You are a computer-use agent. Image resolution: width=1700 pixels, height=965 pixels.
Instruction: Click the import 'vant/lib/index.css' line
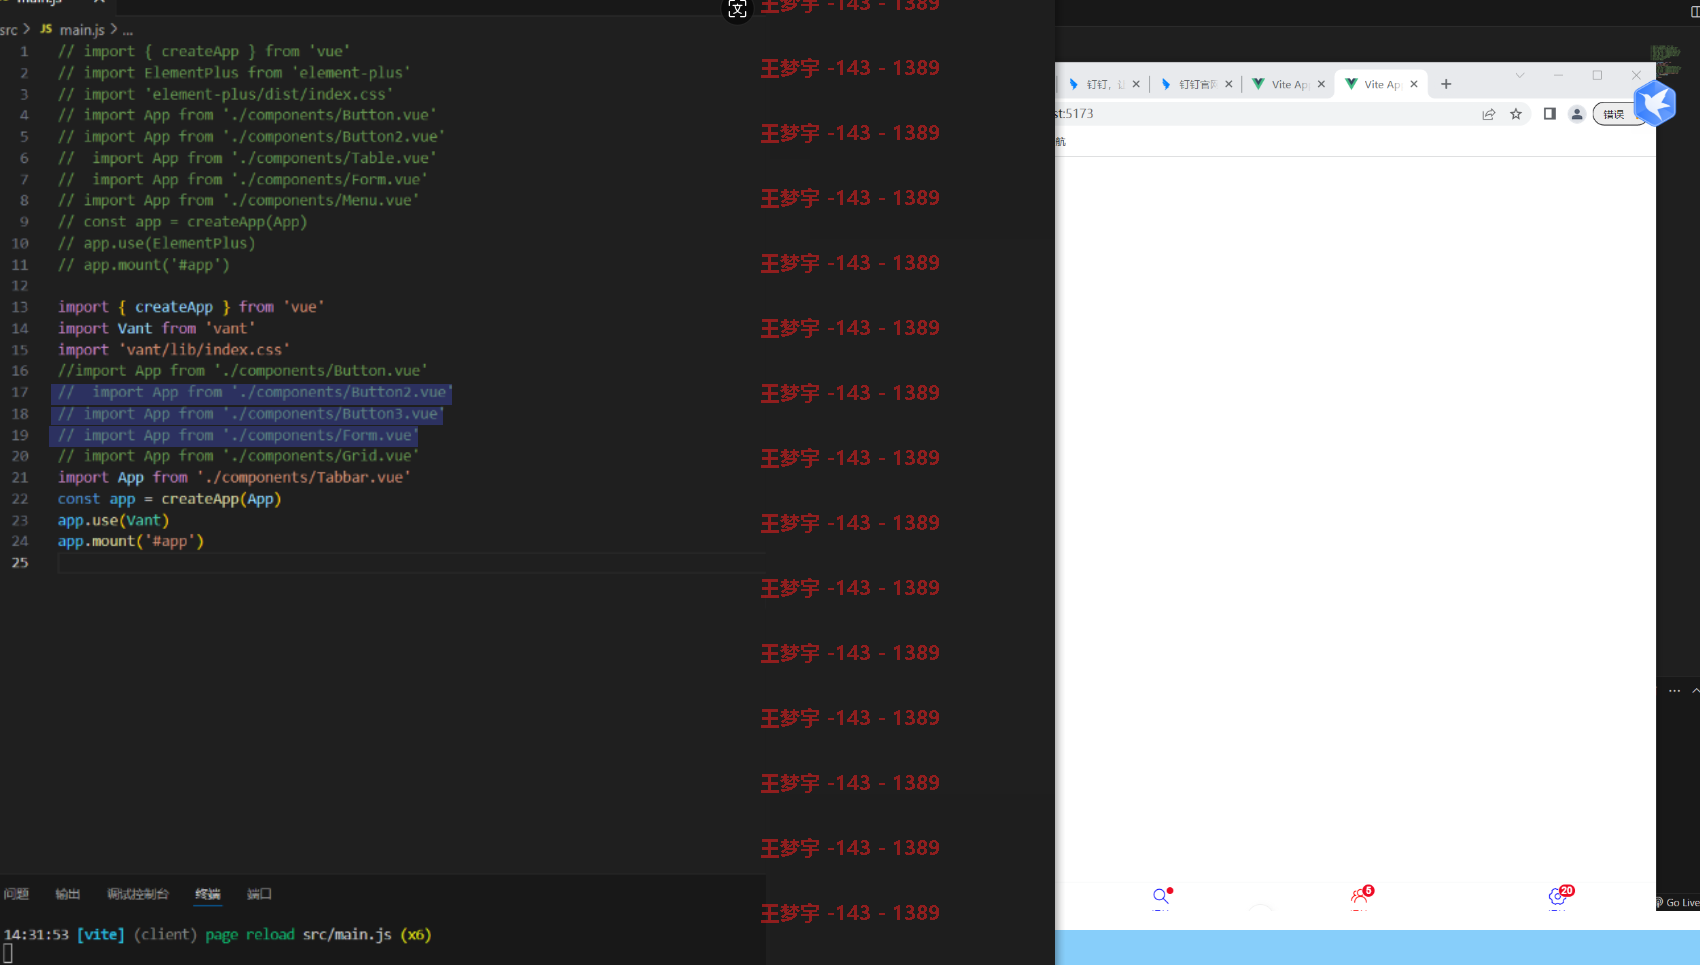pos(174,350)
